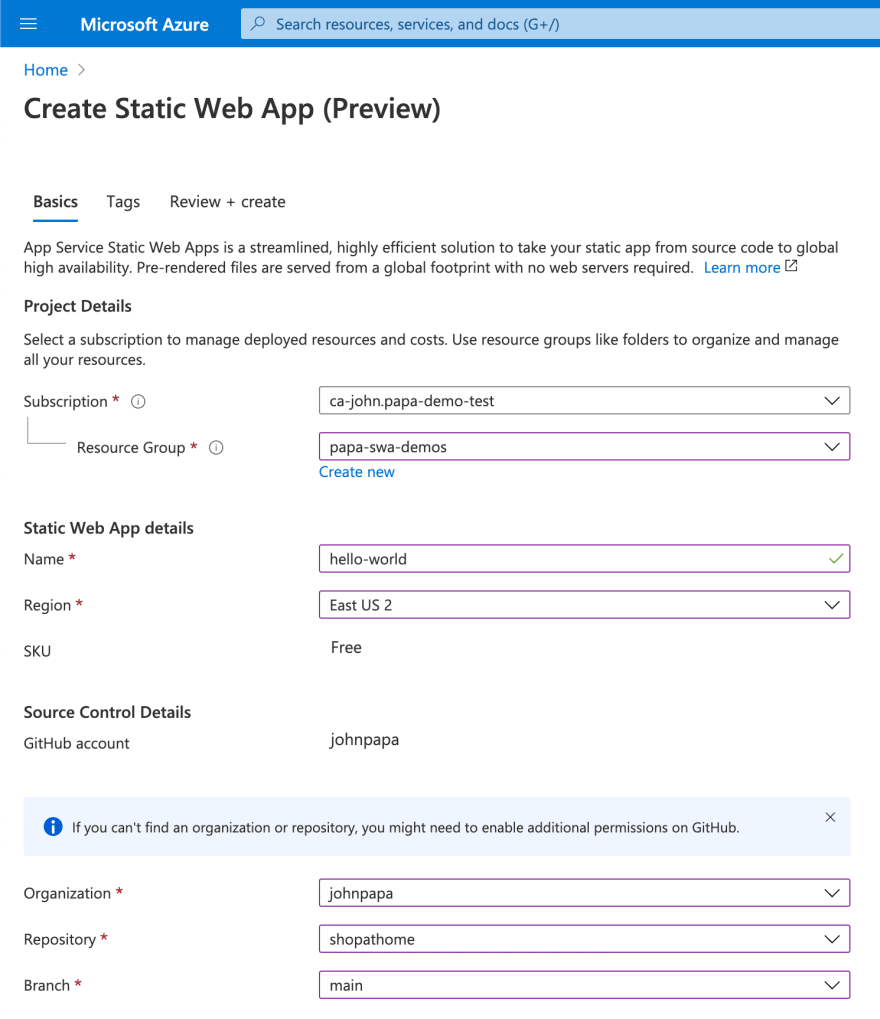880x1019 pixels.
Task: Click the external link icon beside Learn more
Action: tap(791, 266)
